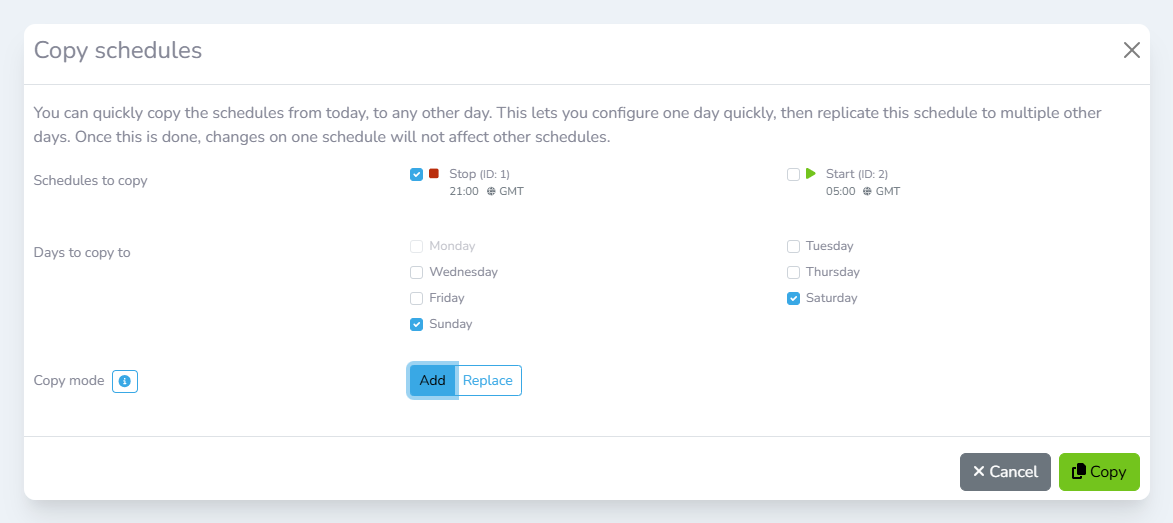
Task: Close the Copy schedules dialog
Action: point(1131,50)
